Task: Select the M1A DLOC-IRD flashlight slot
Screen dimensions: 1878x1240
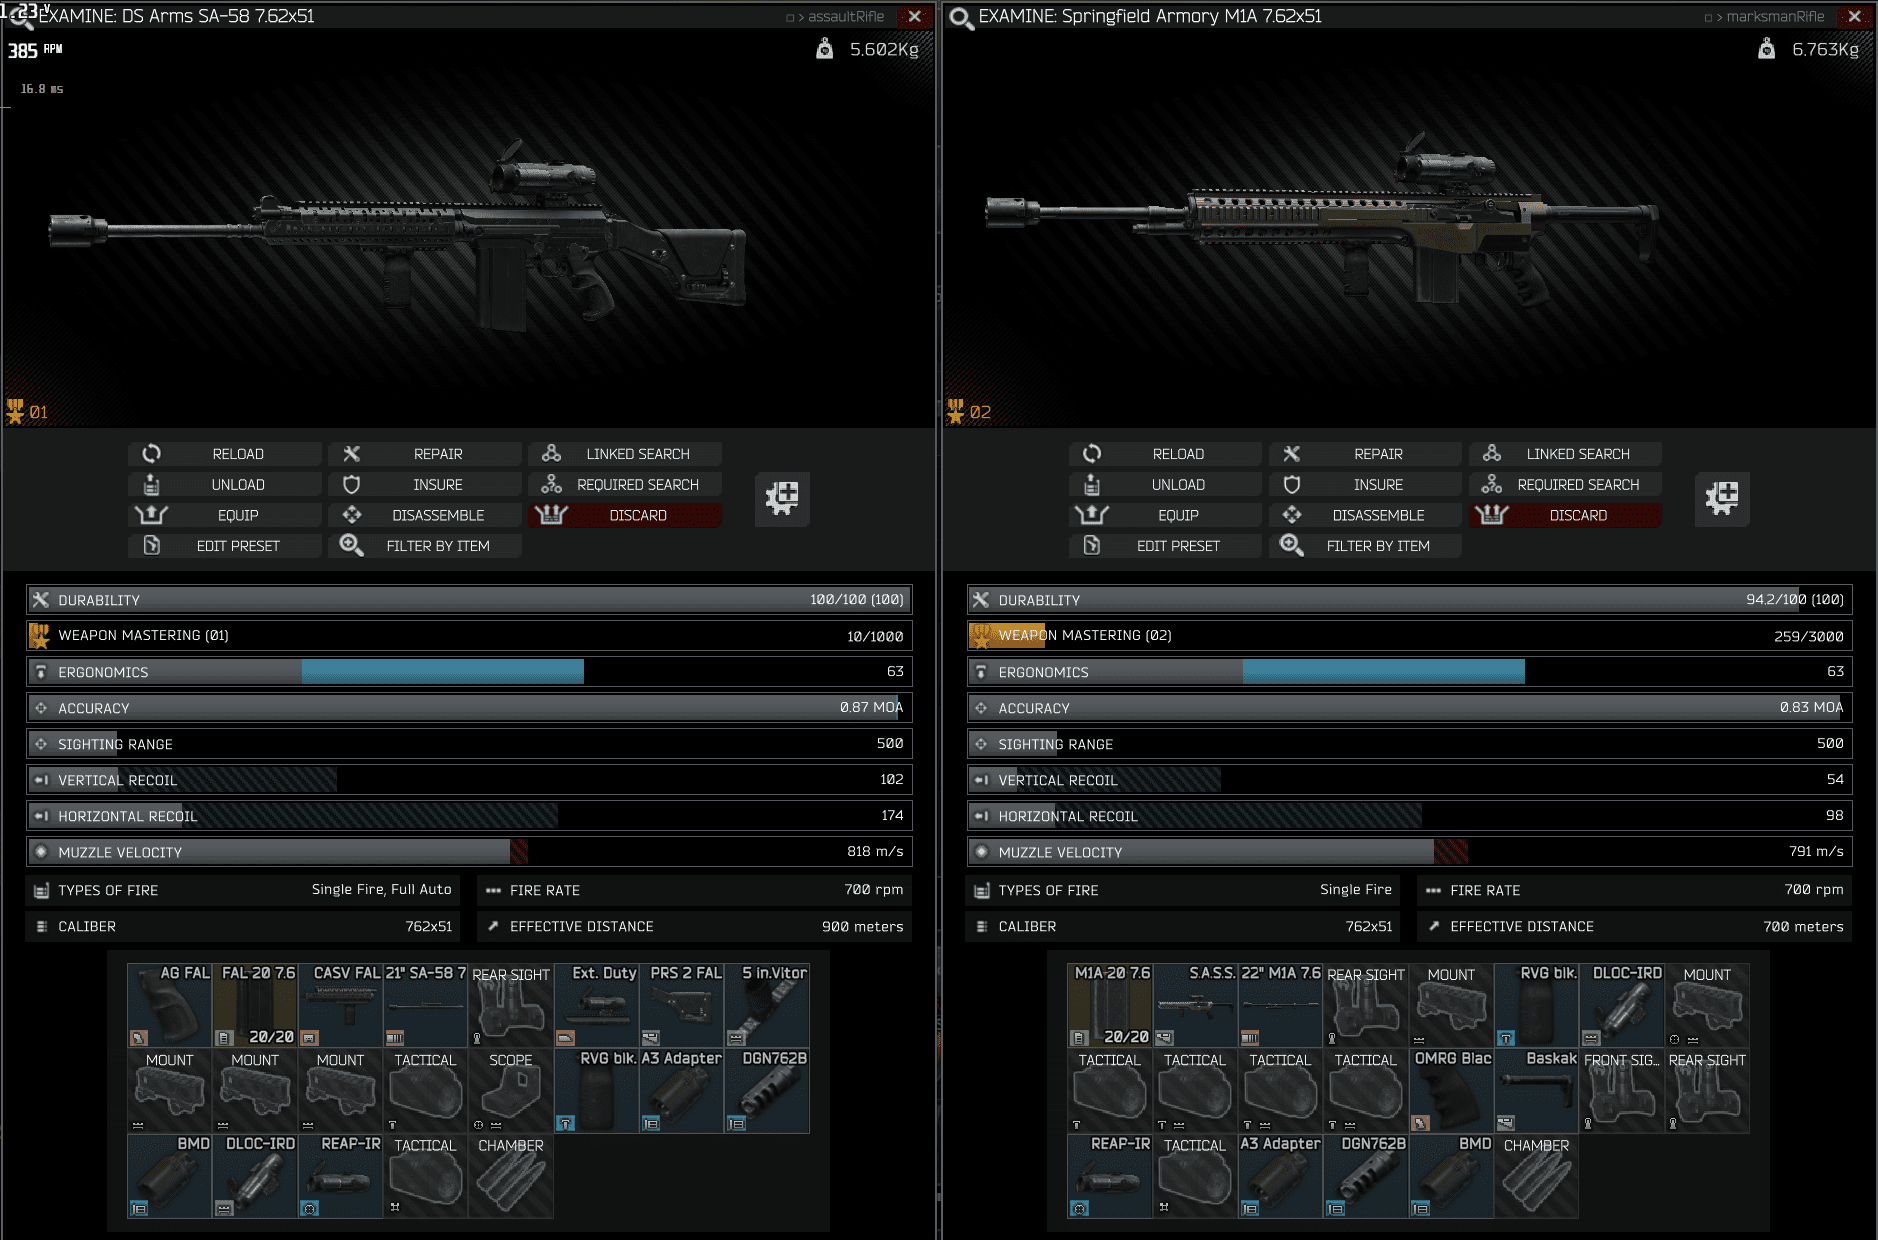Action: click(1622, 1005)
